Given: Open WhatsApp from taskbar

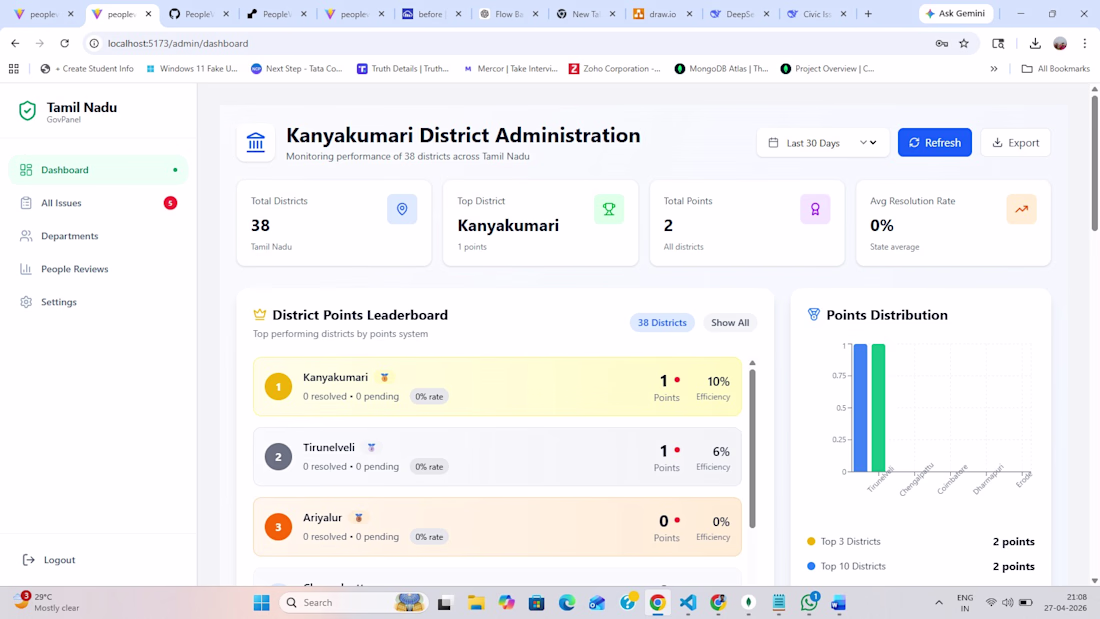Looking at the screenshot, I should click(x=809, y=601).
